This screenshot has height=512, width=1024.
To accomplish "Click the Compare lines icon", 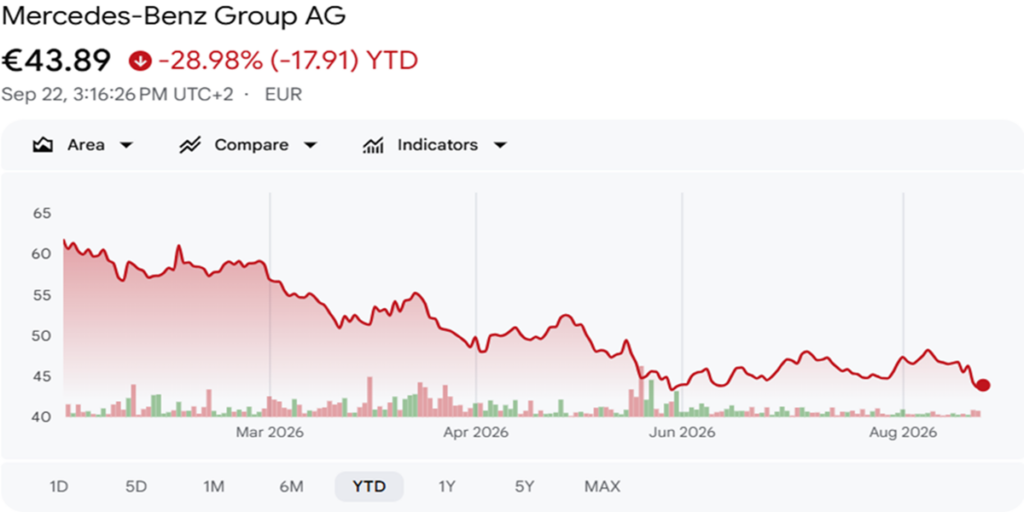I will [x=189, y=145].
